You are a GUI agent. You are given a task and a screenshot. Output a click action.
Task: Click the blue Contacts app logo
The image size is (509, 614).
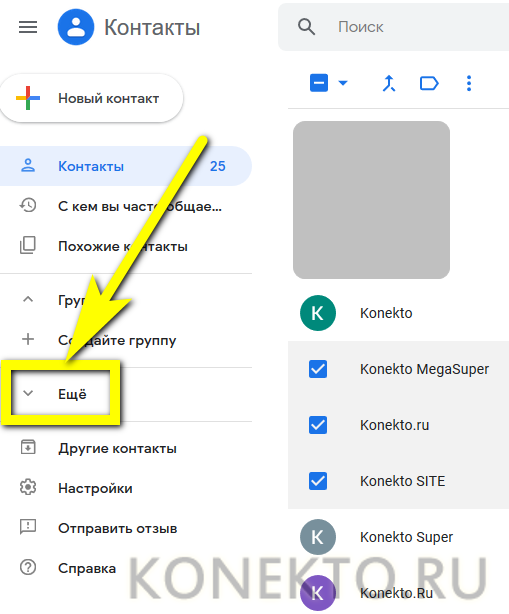coord(76,27)
